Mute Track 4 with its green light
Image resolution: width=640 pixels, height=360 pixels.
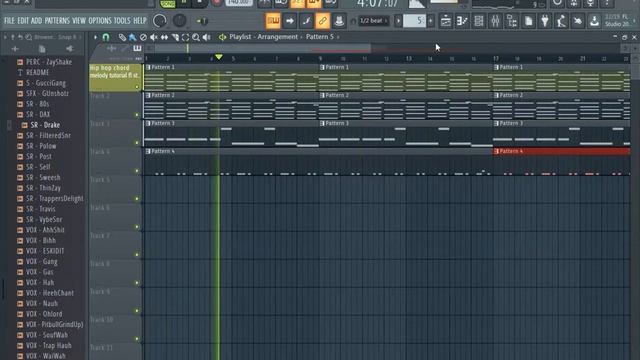(x=137, y=171)
